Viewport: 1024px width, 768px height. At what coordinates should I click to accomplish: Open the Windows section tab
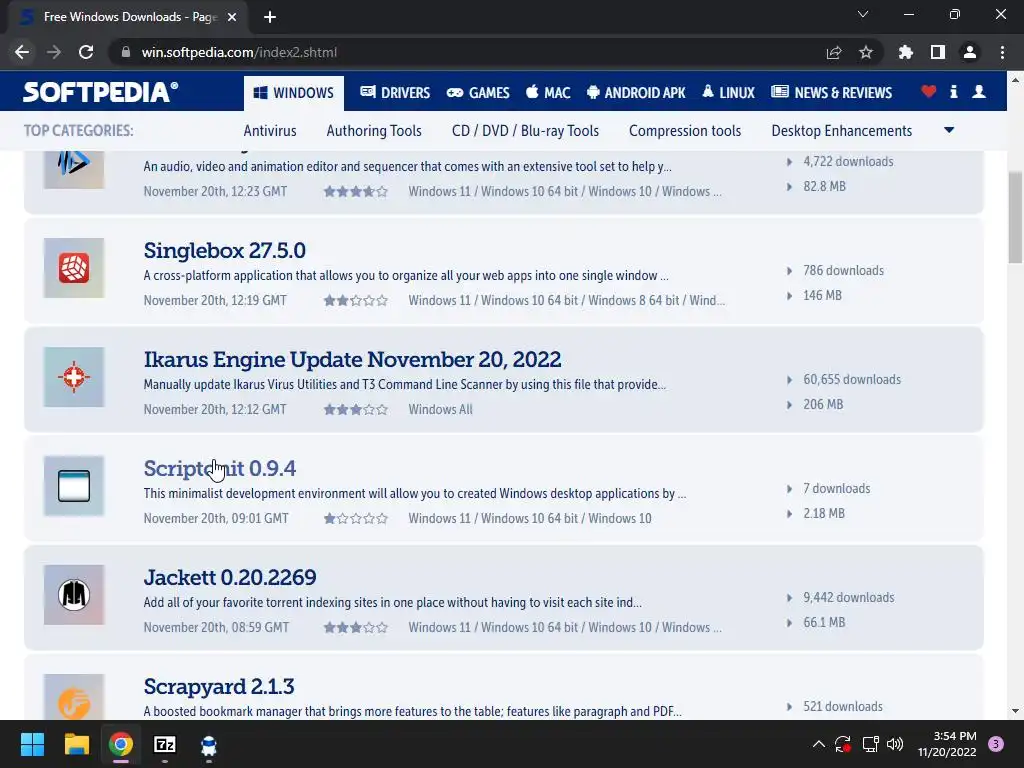(x=294, y=93)
